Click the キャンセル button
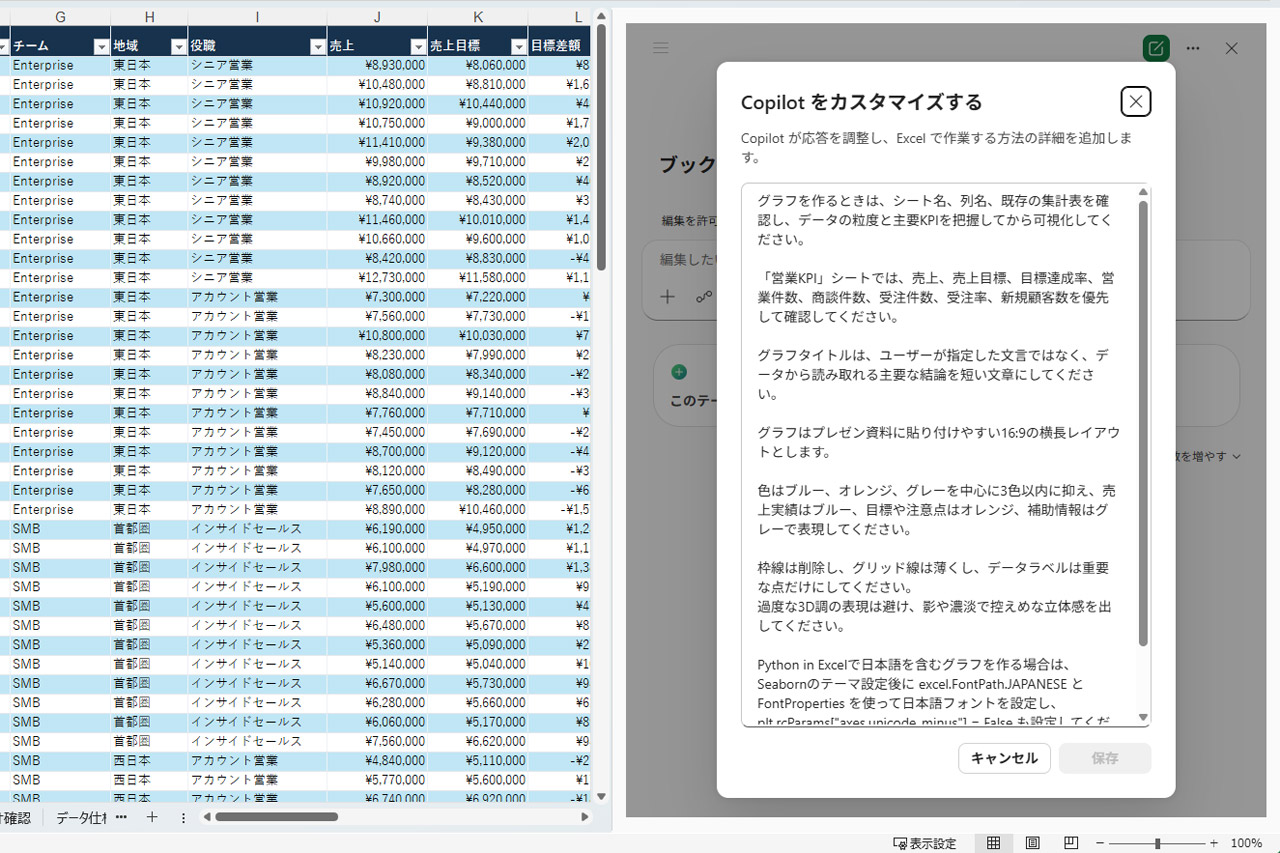 pos(1004,758)
